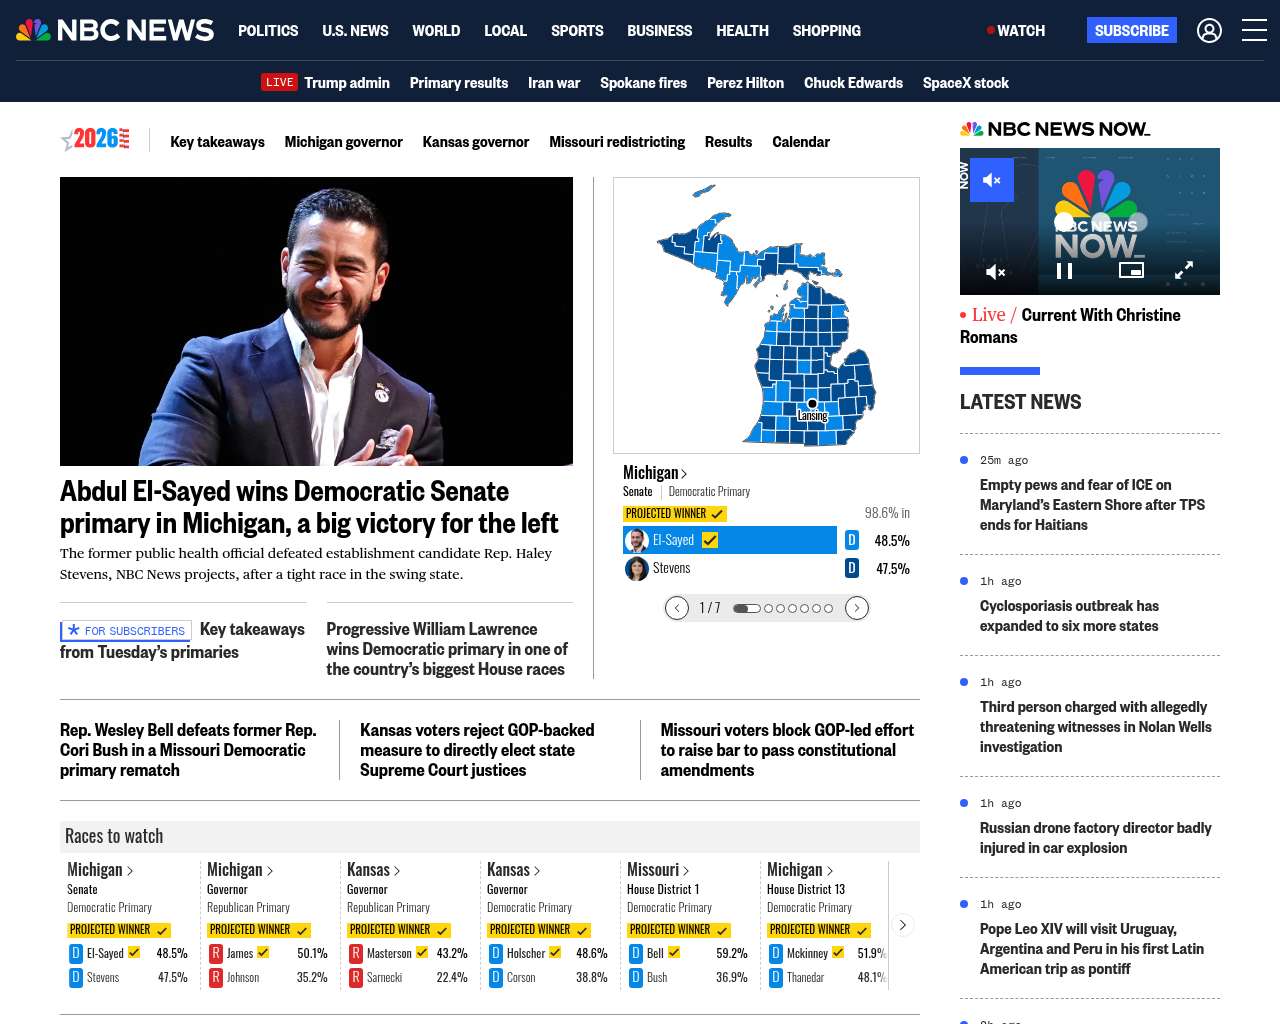
Task: Open the Current With Christine Romans live link
Action: point(1070,326)
